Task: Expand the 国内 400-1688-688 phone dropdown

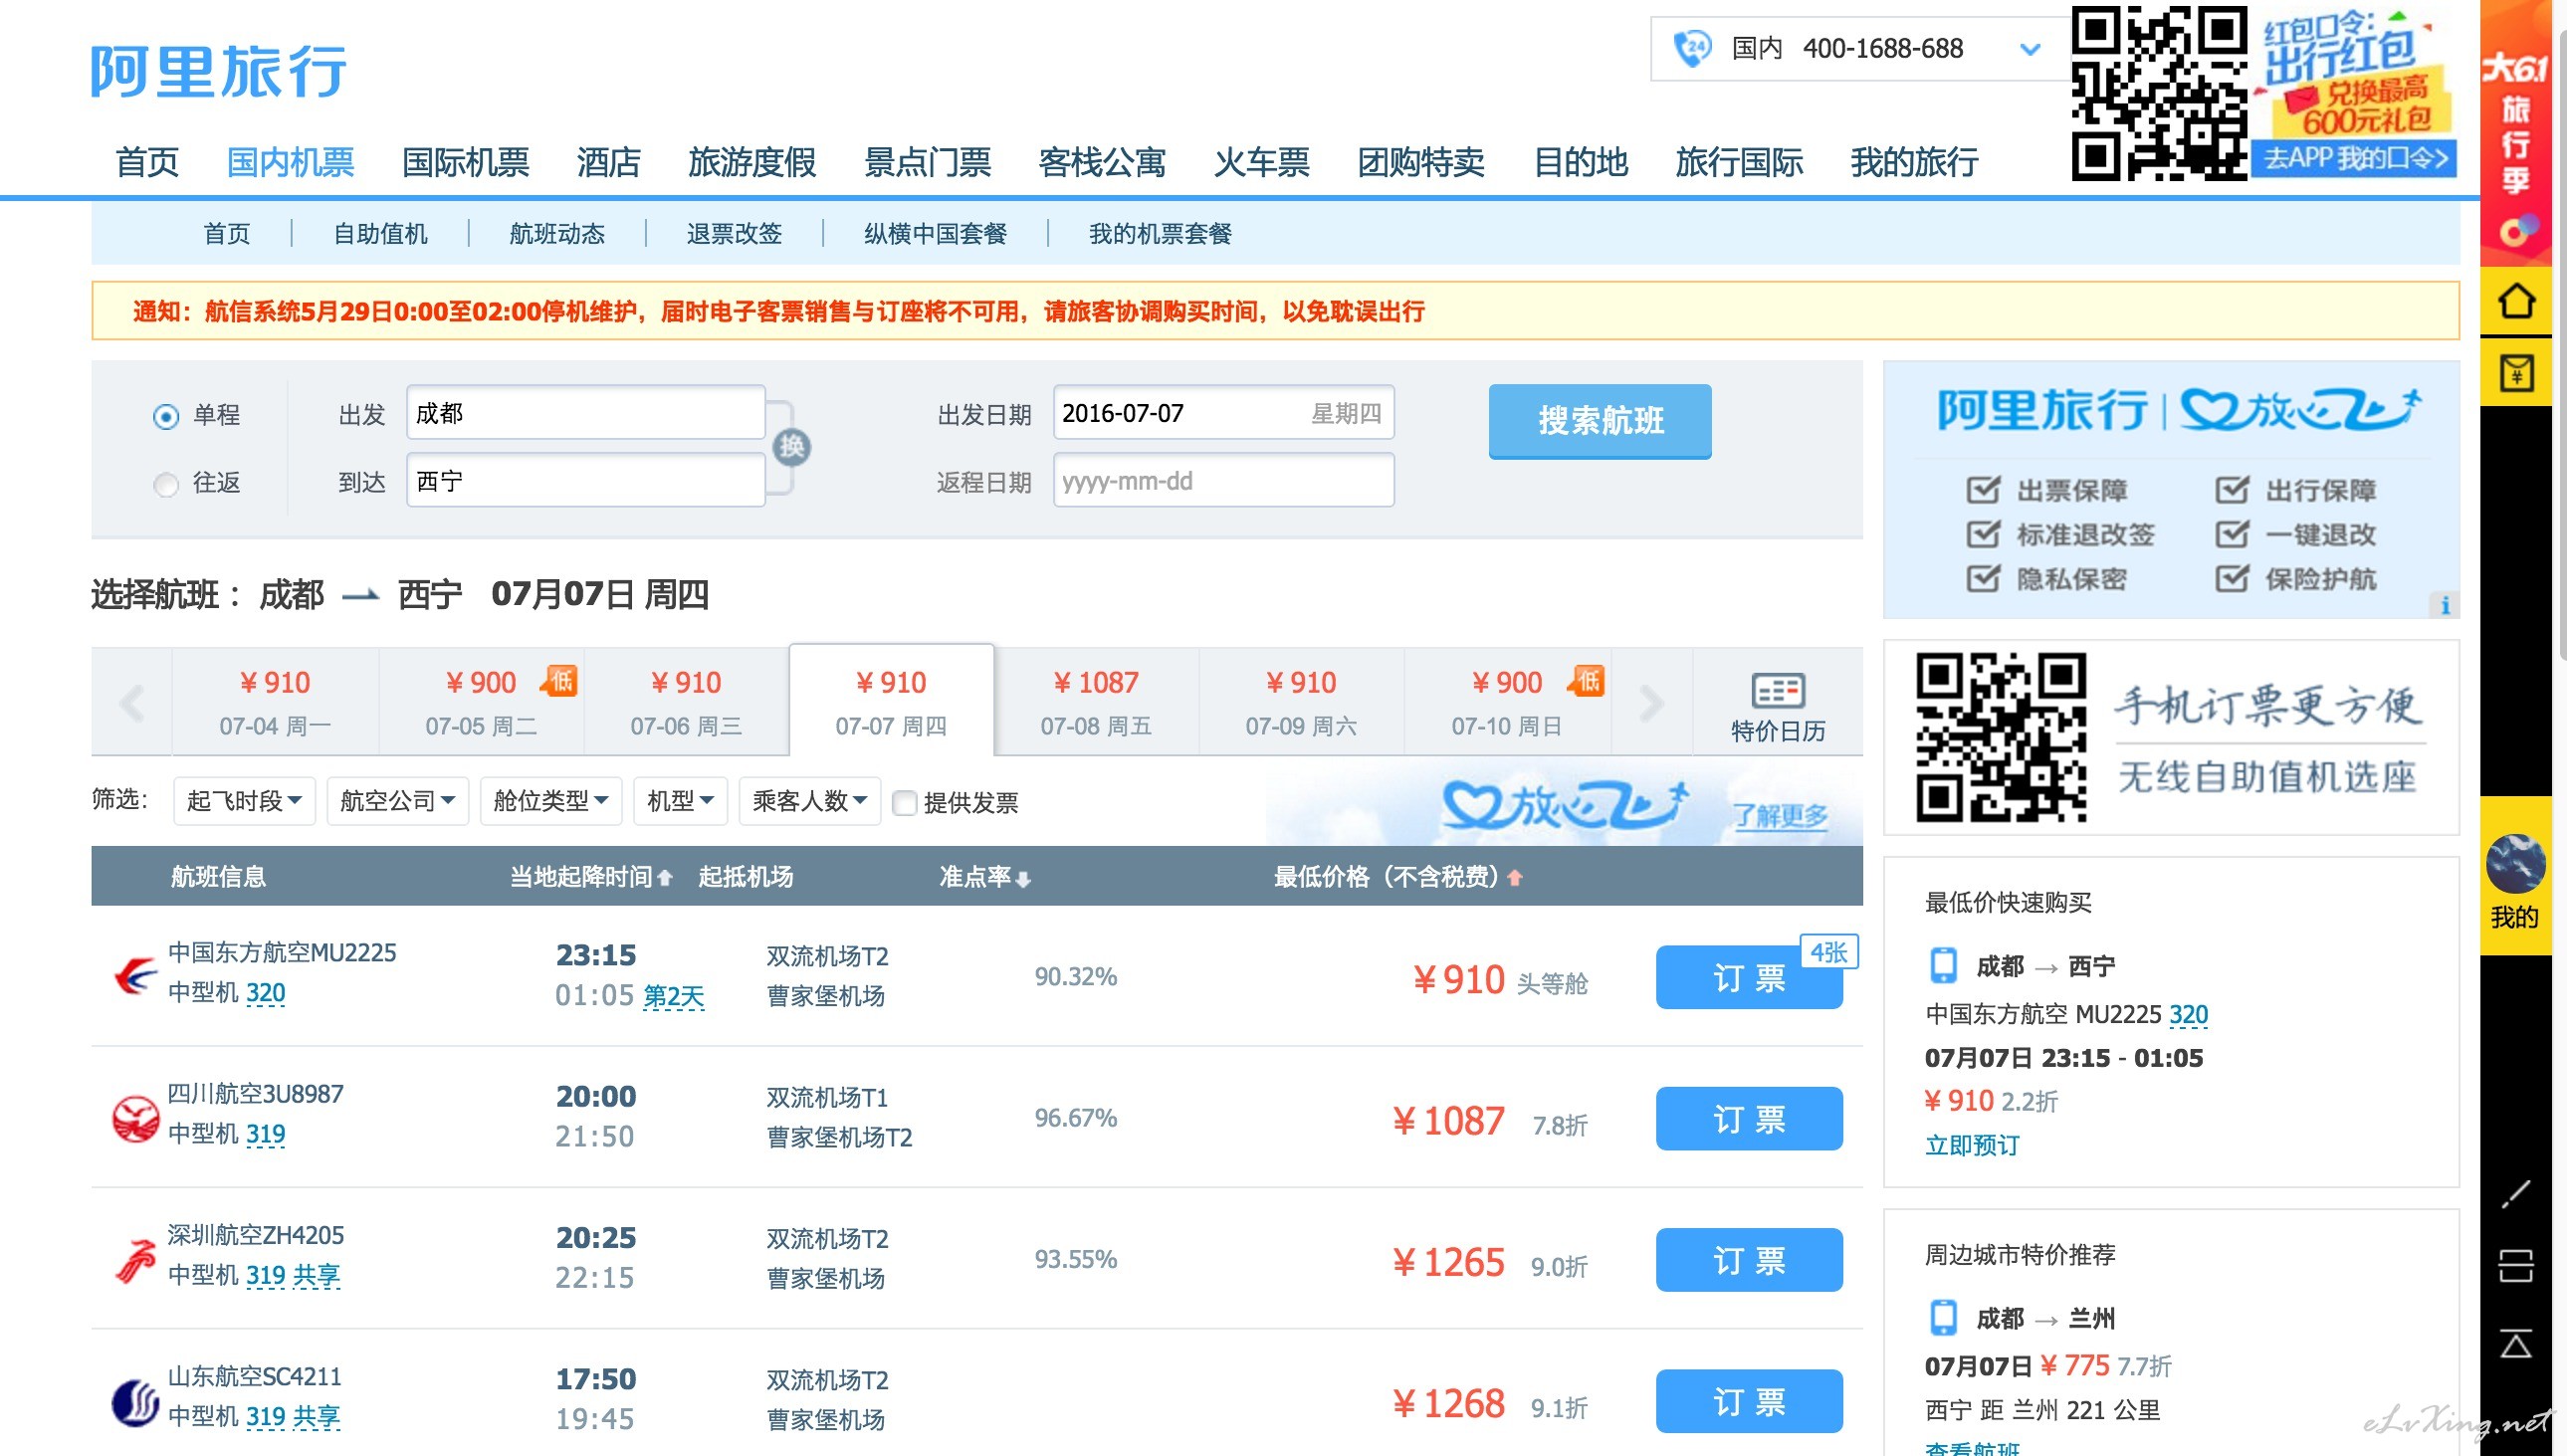Action: (x=2029, y=49)
